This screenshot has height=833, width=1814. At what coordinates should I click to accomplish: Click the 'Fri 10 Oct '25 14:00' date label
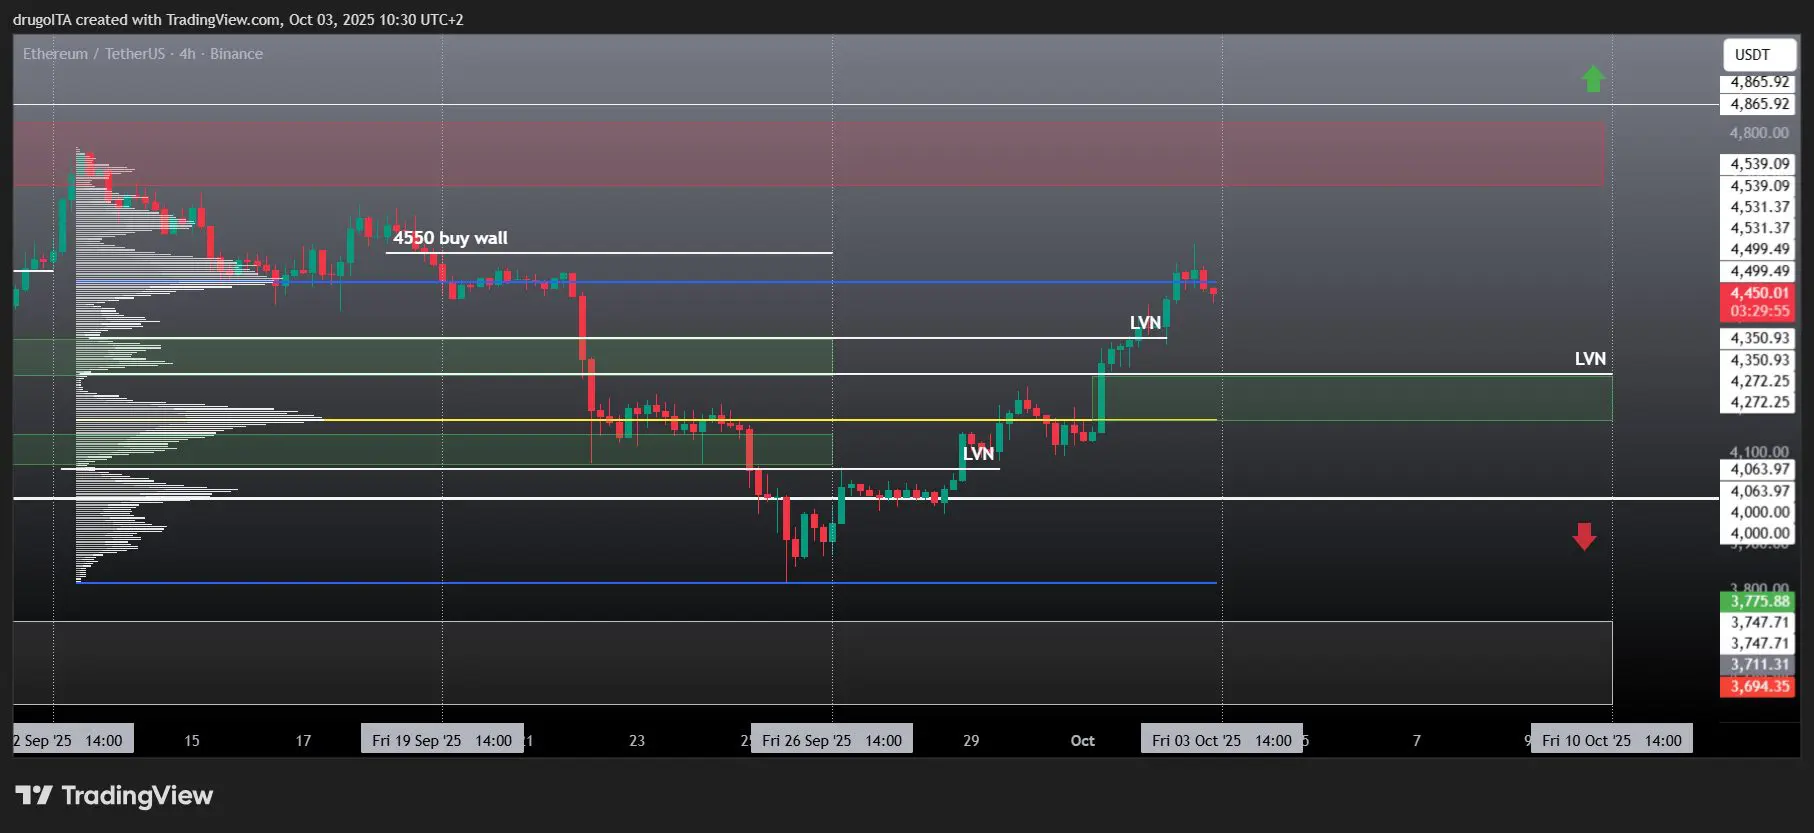tap(1612, 740)
